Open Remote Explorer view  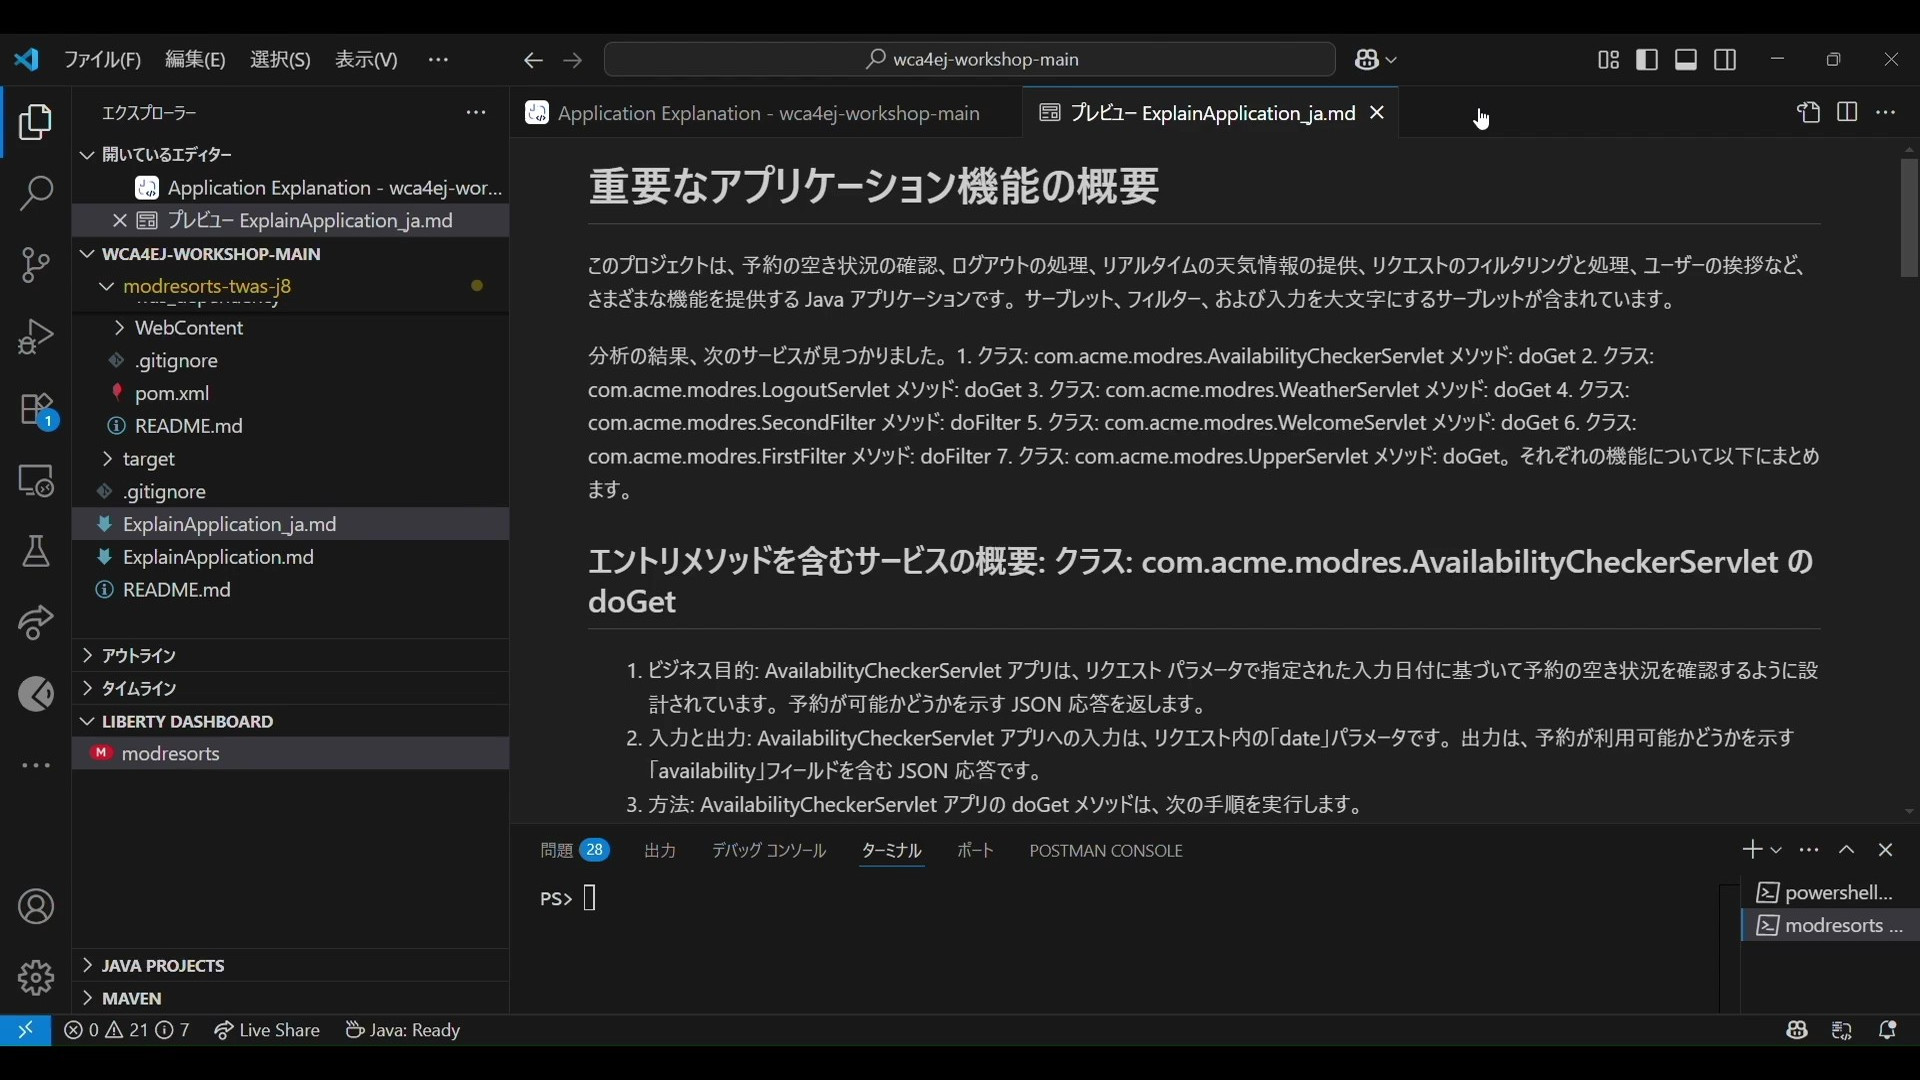pyautogui.click(x=36, y=481)
